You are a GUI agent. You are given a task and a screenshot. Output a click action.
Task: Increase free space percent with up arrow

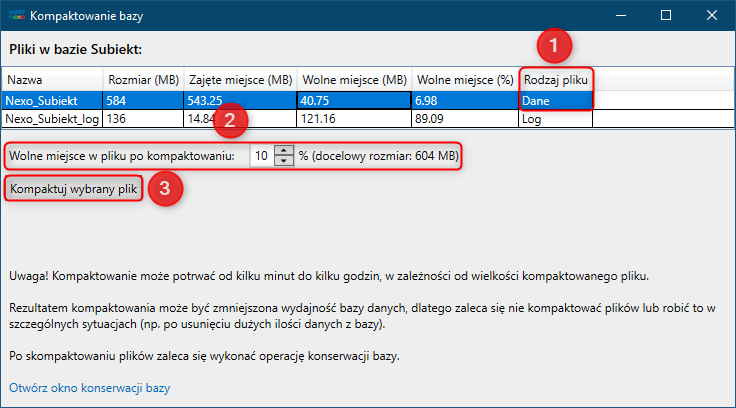click(284, 151)
